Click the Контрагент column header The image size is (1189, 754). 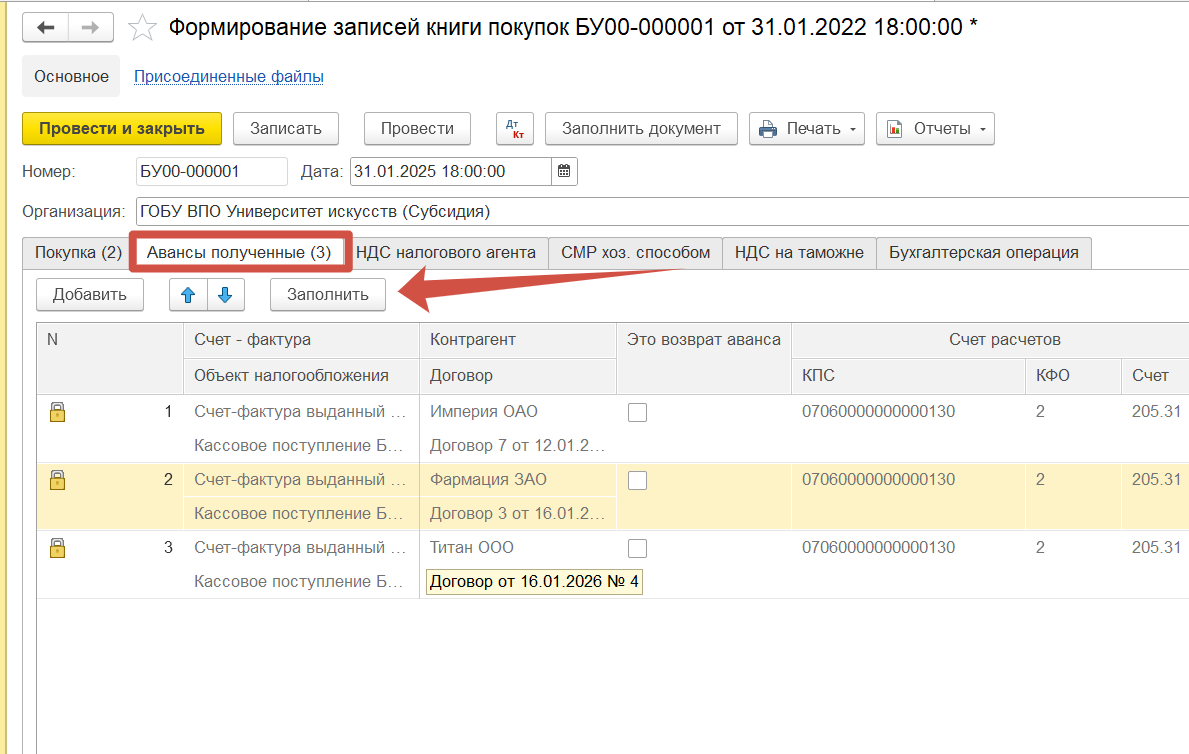coord(518,340)
